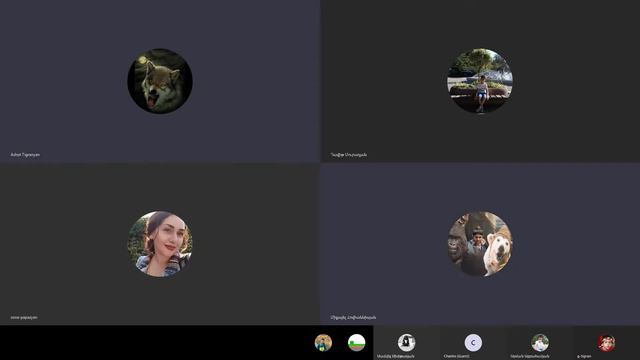Select the red-toned avatar at the strip's end

tap(607, 342)
